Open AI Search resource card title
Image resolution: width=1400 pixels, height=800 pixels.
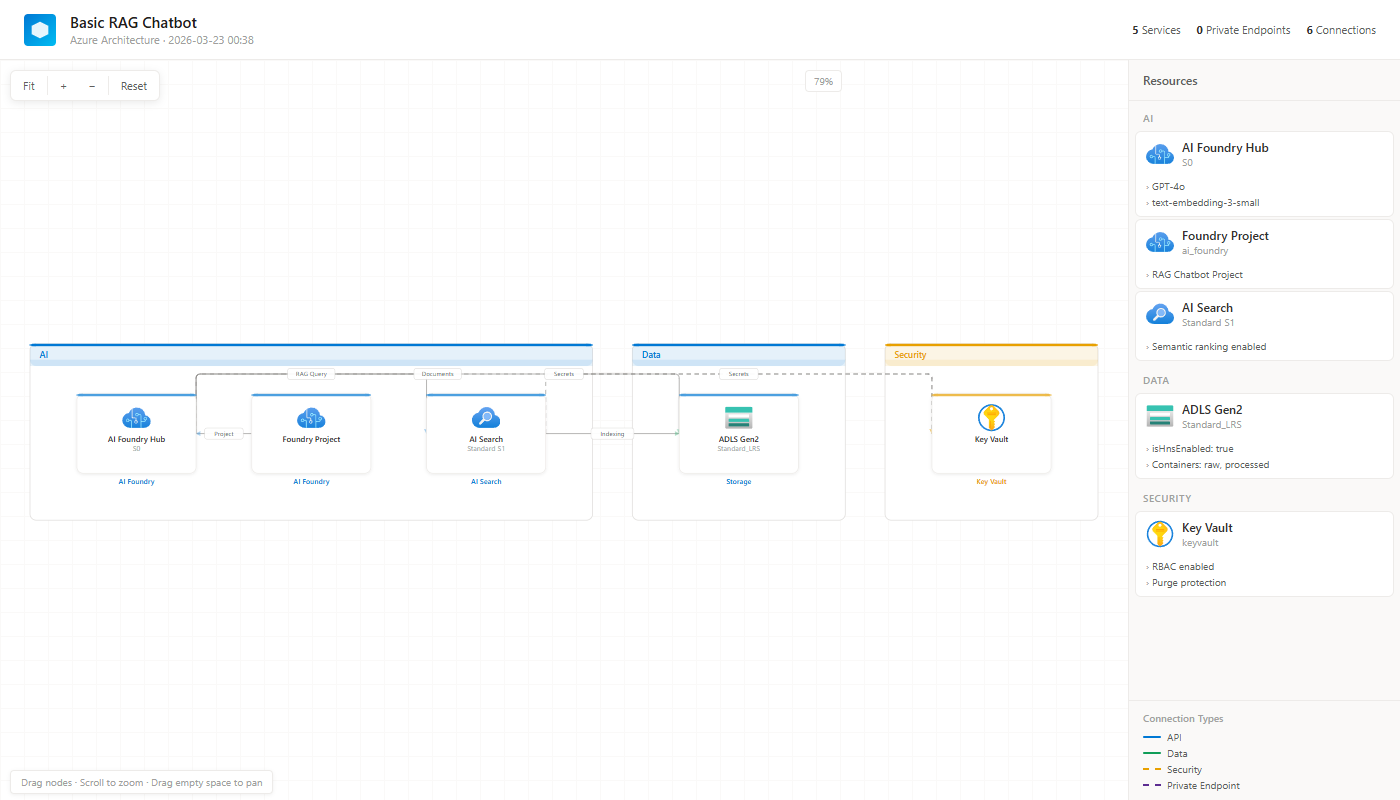tap(1207, 308)
